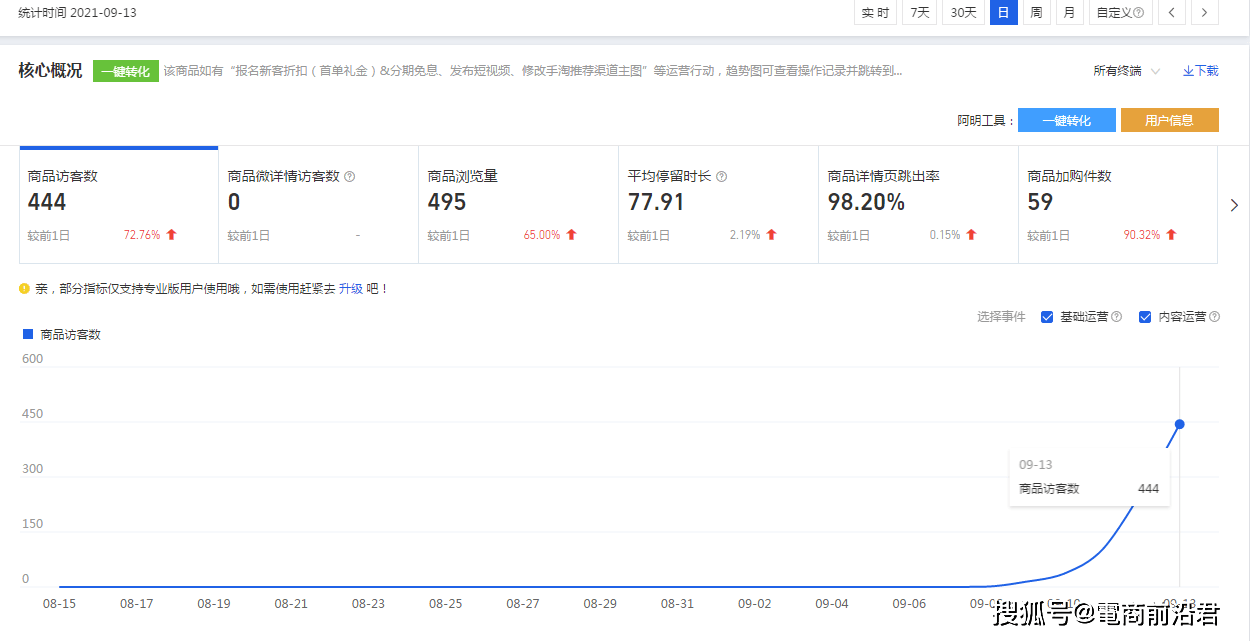This screenshot has width=1250, height=641.
Task: Click the next date arrow icon
Action: point(1205,12)
